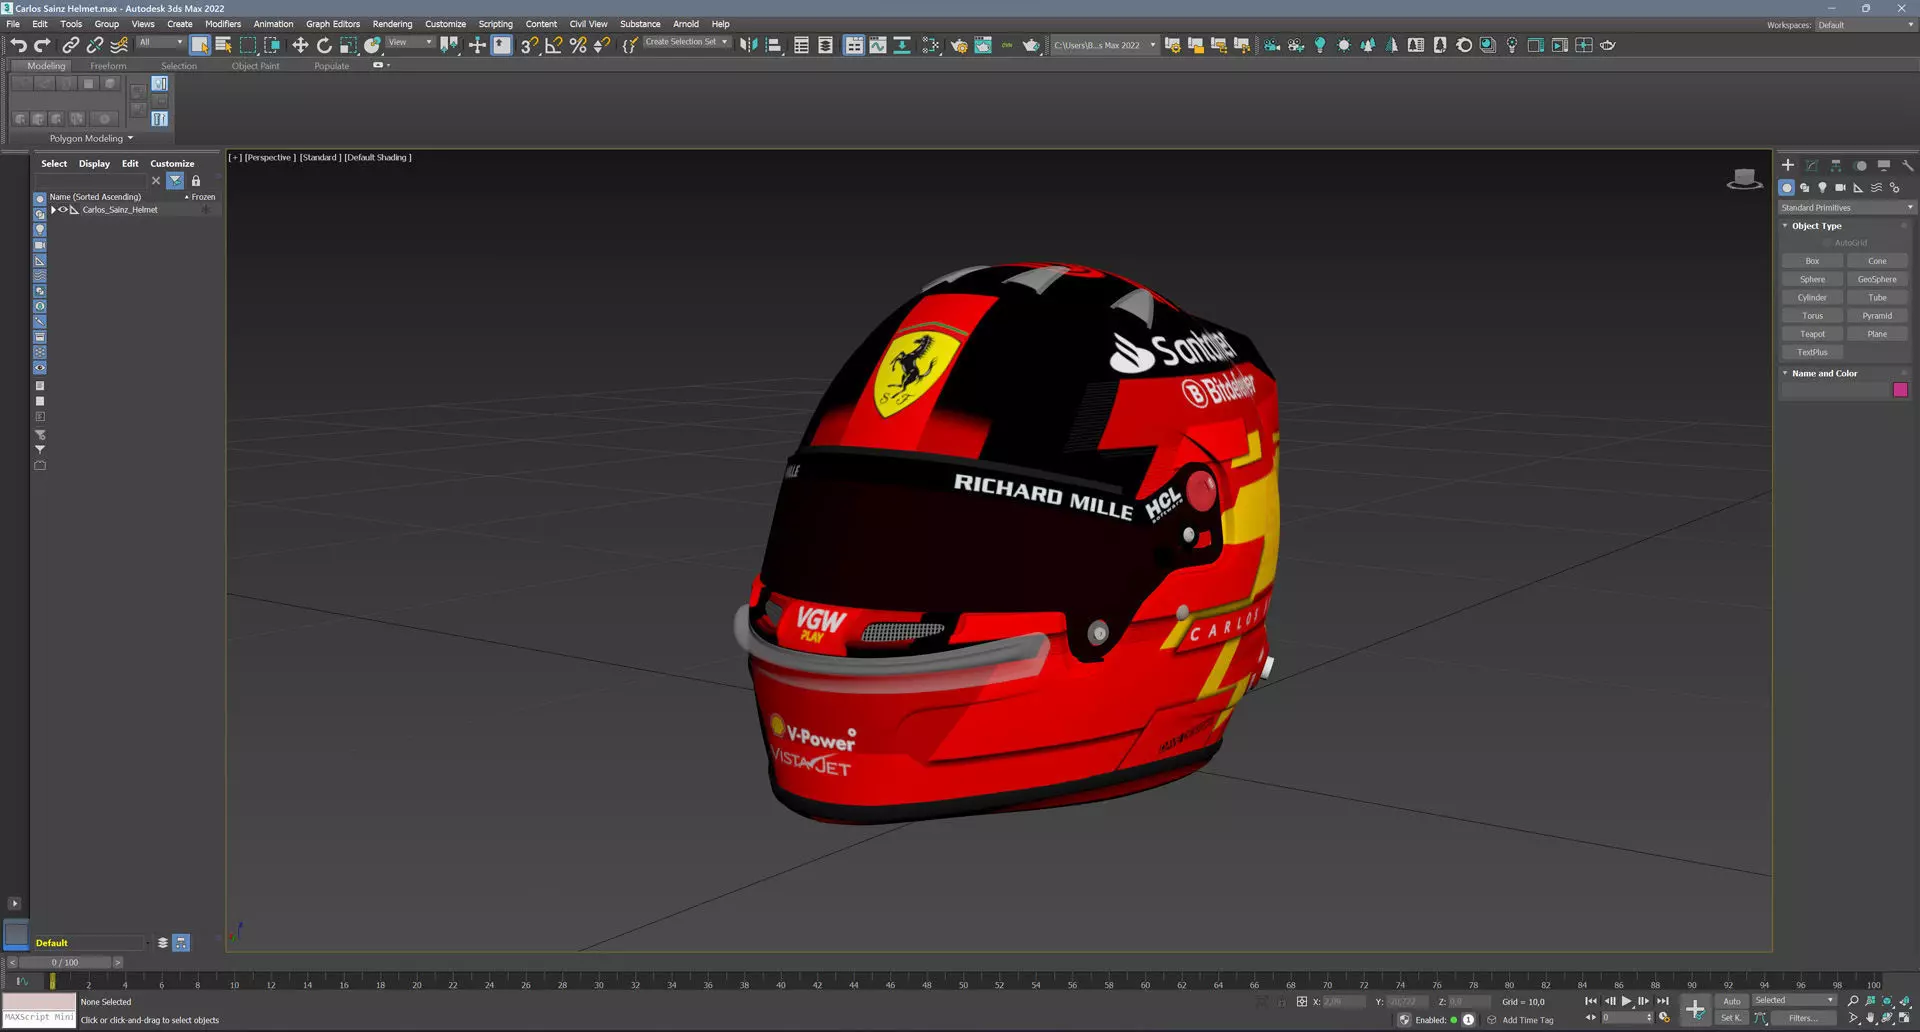Toggle Percent Snap icon

point(577,45)
